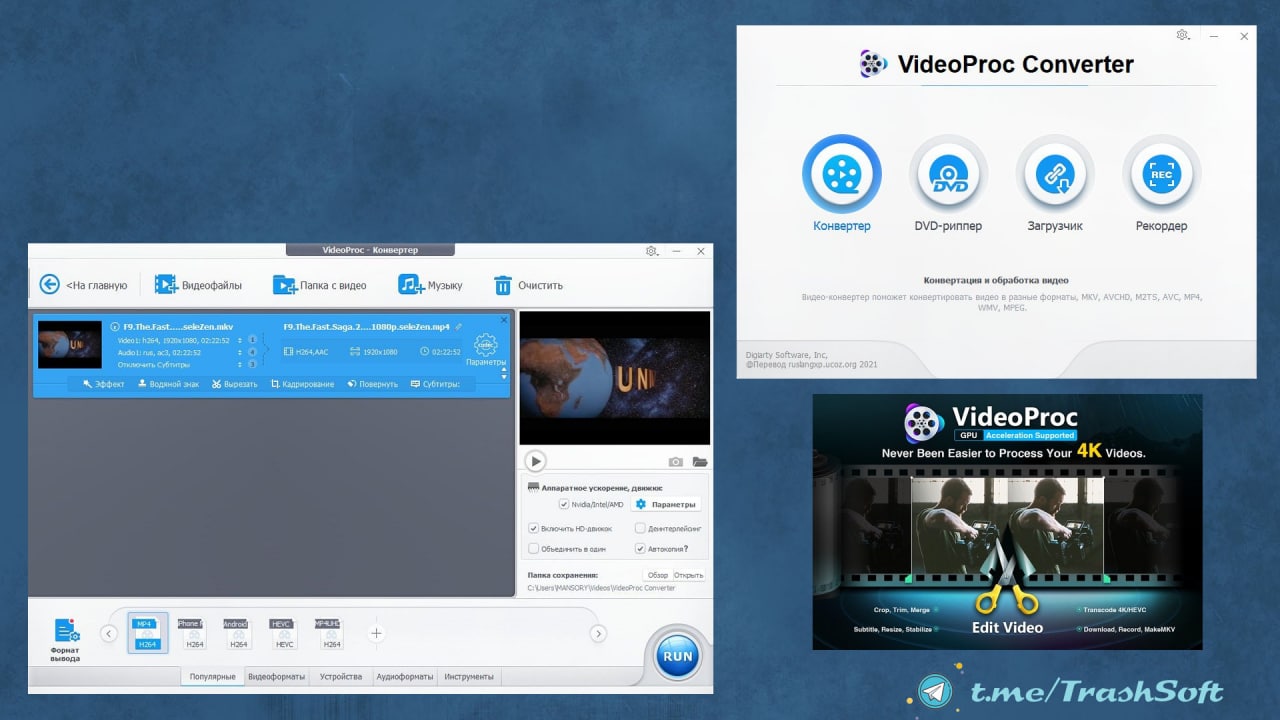Open the Кадрирование crop tool
Image resolution: width=1280 pixels, height=720 pixels.
[x=303, y=384]
